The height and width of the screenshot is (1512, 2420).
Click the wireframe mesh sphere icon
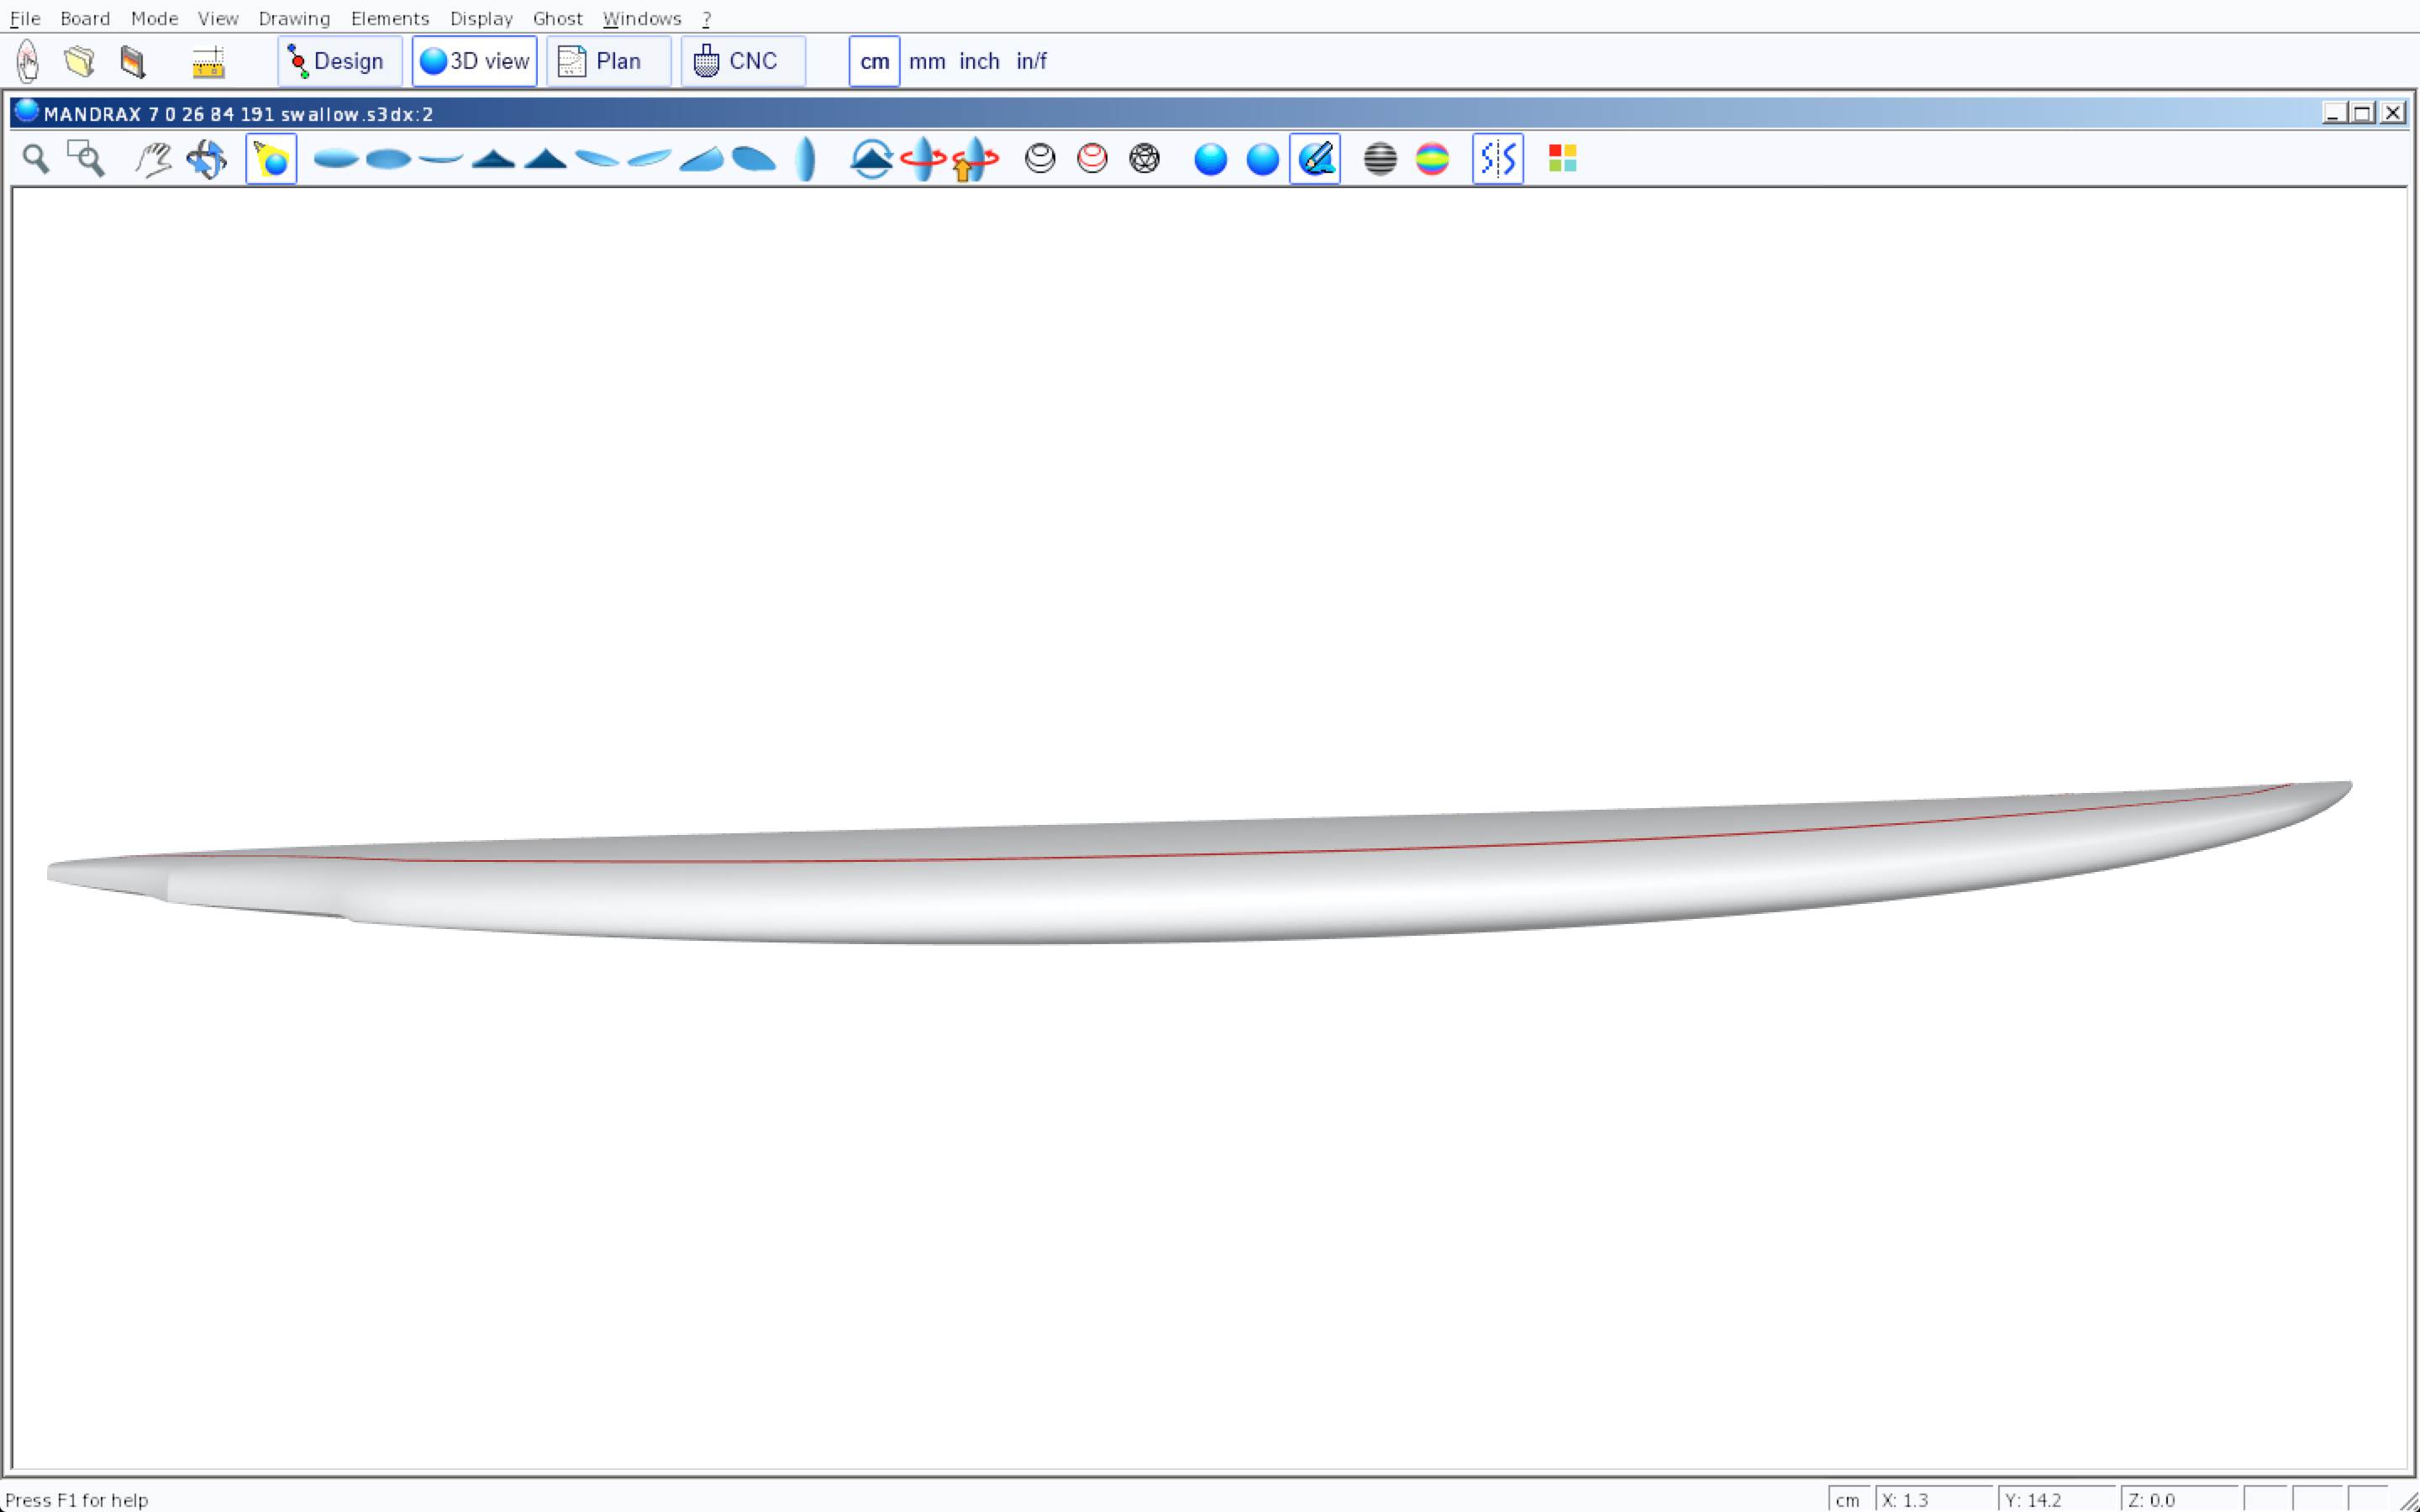pyautogui.click(x=1144, y=158)
